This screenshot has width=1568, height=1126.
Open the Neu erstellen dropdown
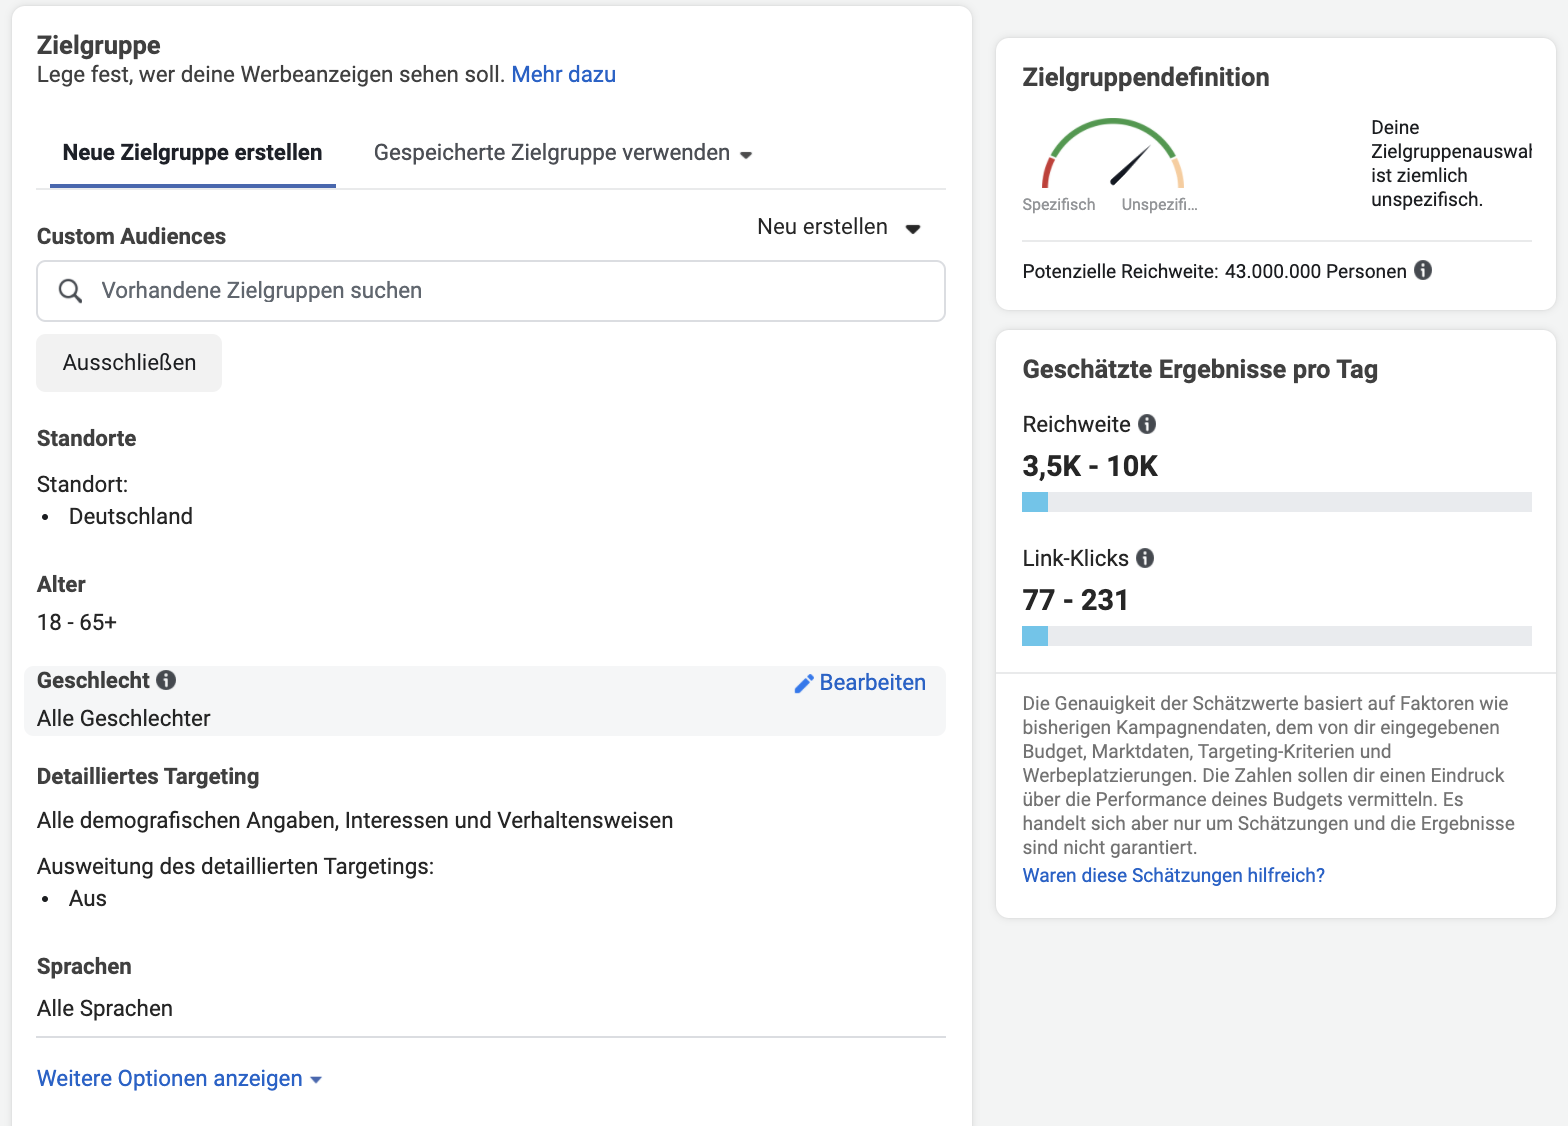[x=838, y=227]
